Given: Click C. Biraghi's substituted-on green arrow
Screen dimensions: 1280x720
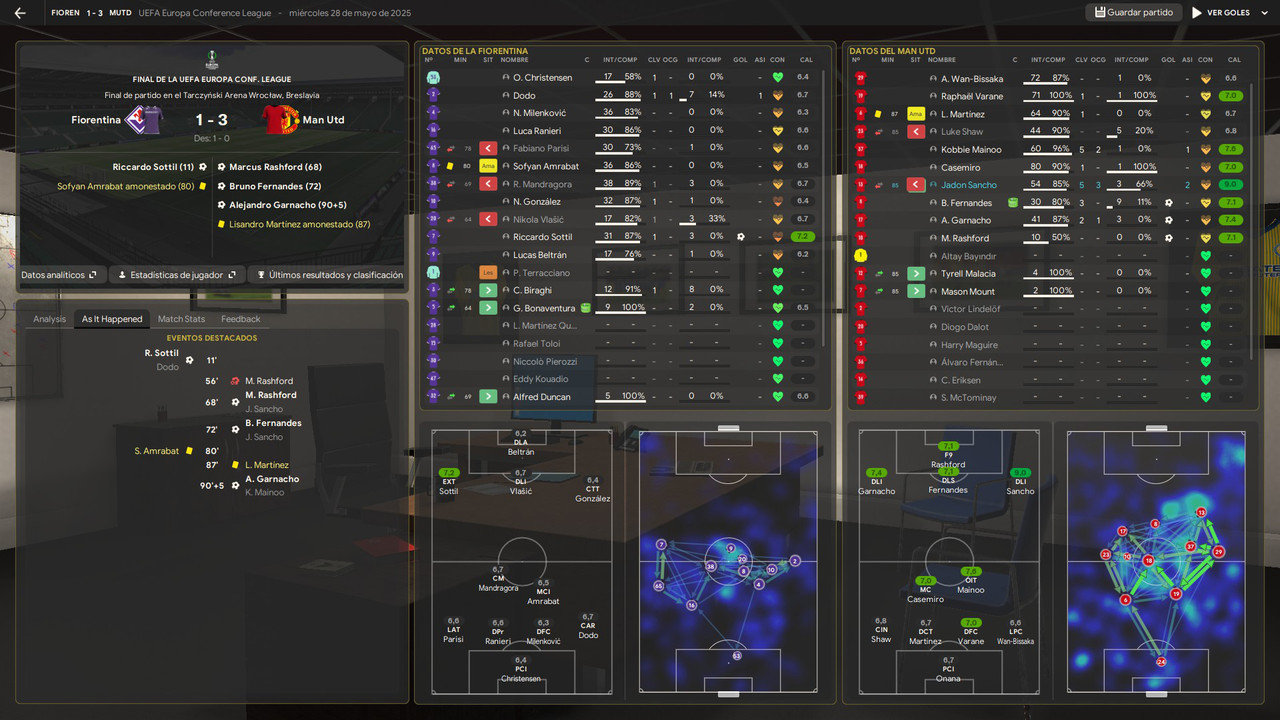Looking at the screenshot, I should tap(488, 290).
